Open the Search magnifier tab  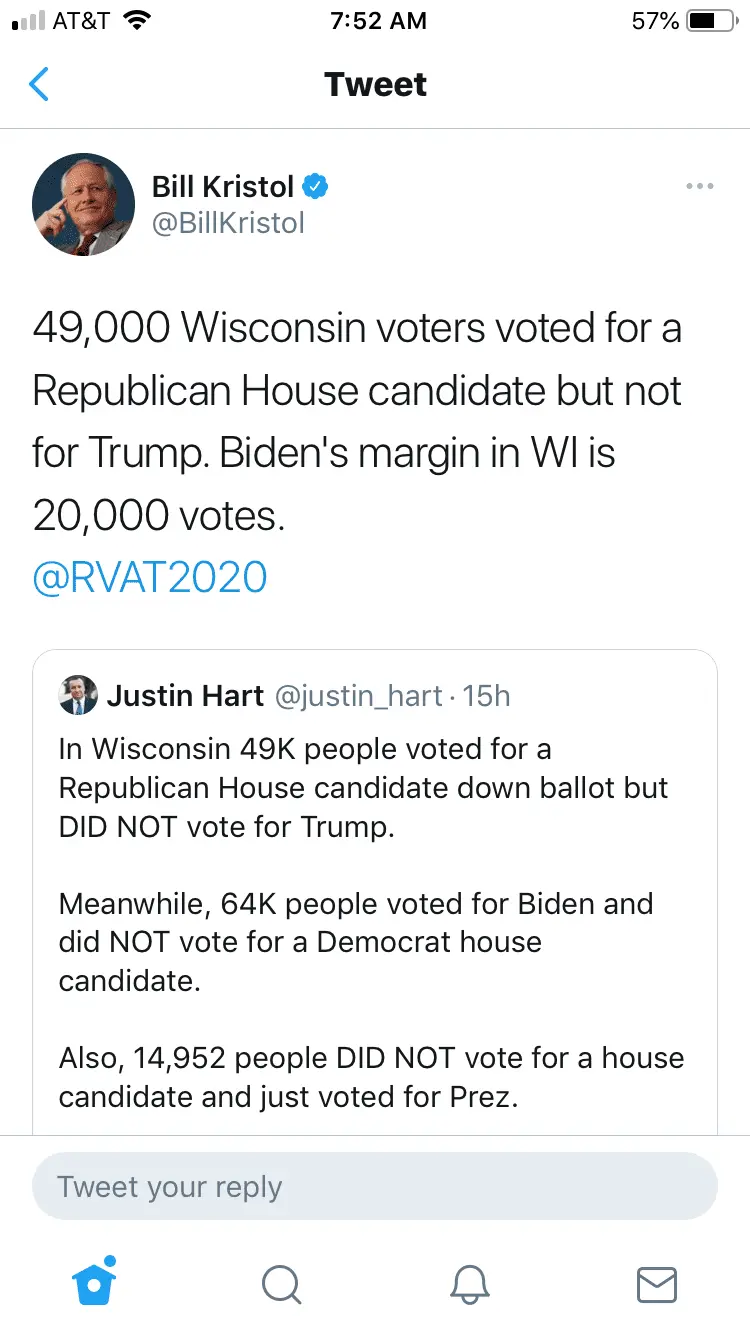(x=281, y=1284)
